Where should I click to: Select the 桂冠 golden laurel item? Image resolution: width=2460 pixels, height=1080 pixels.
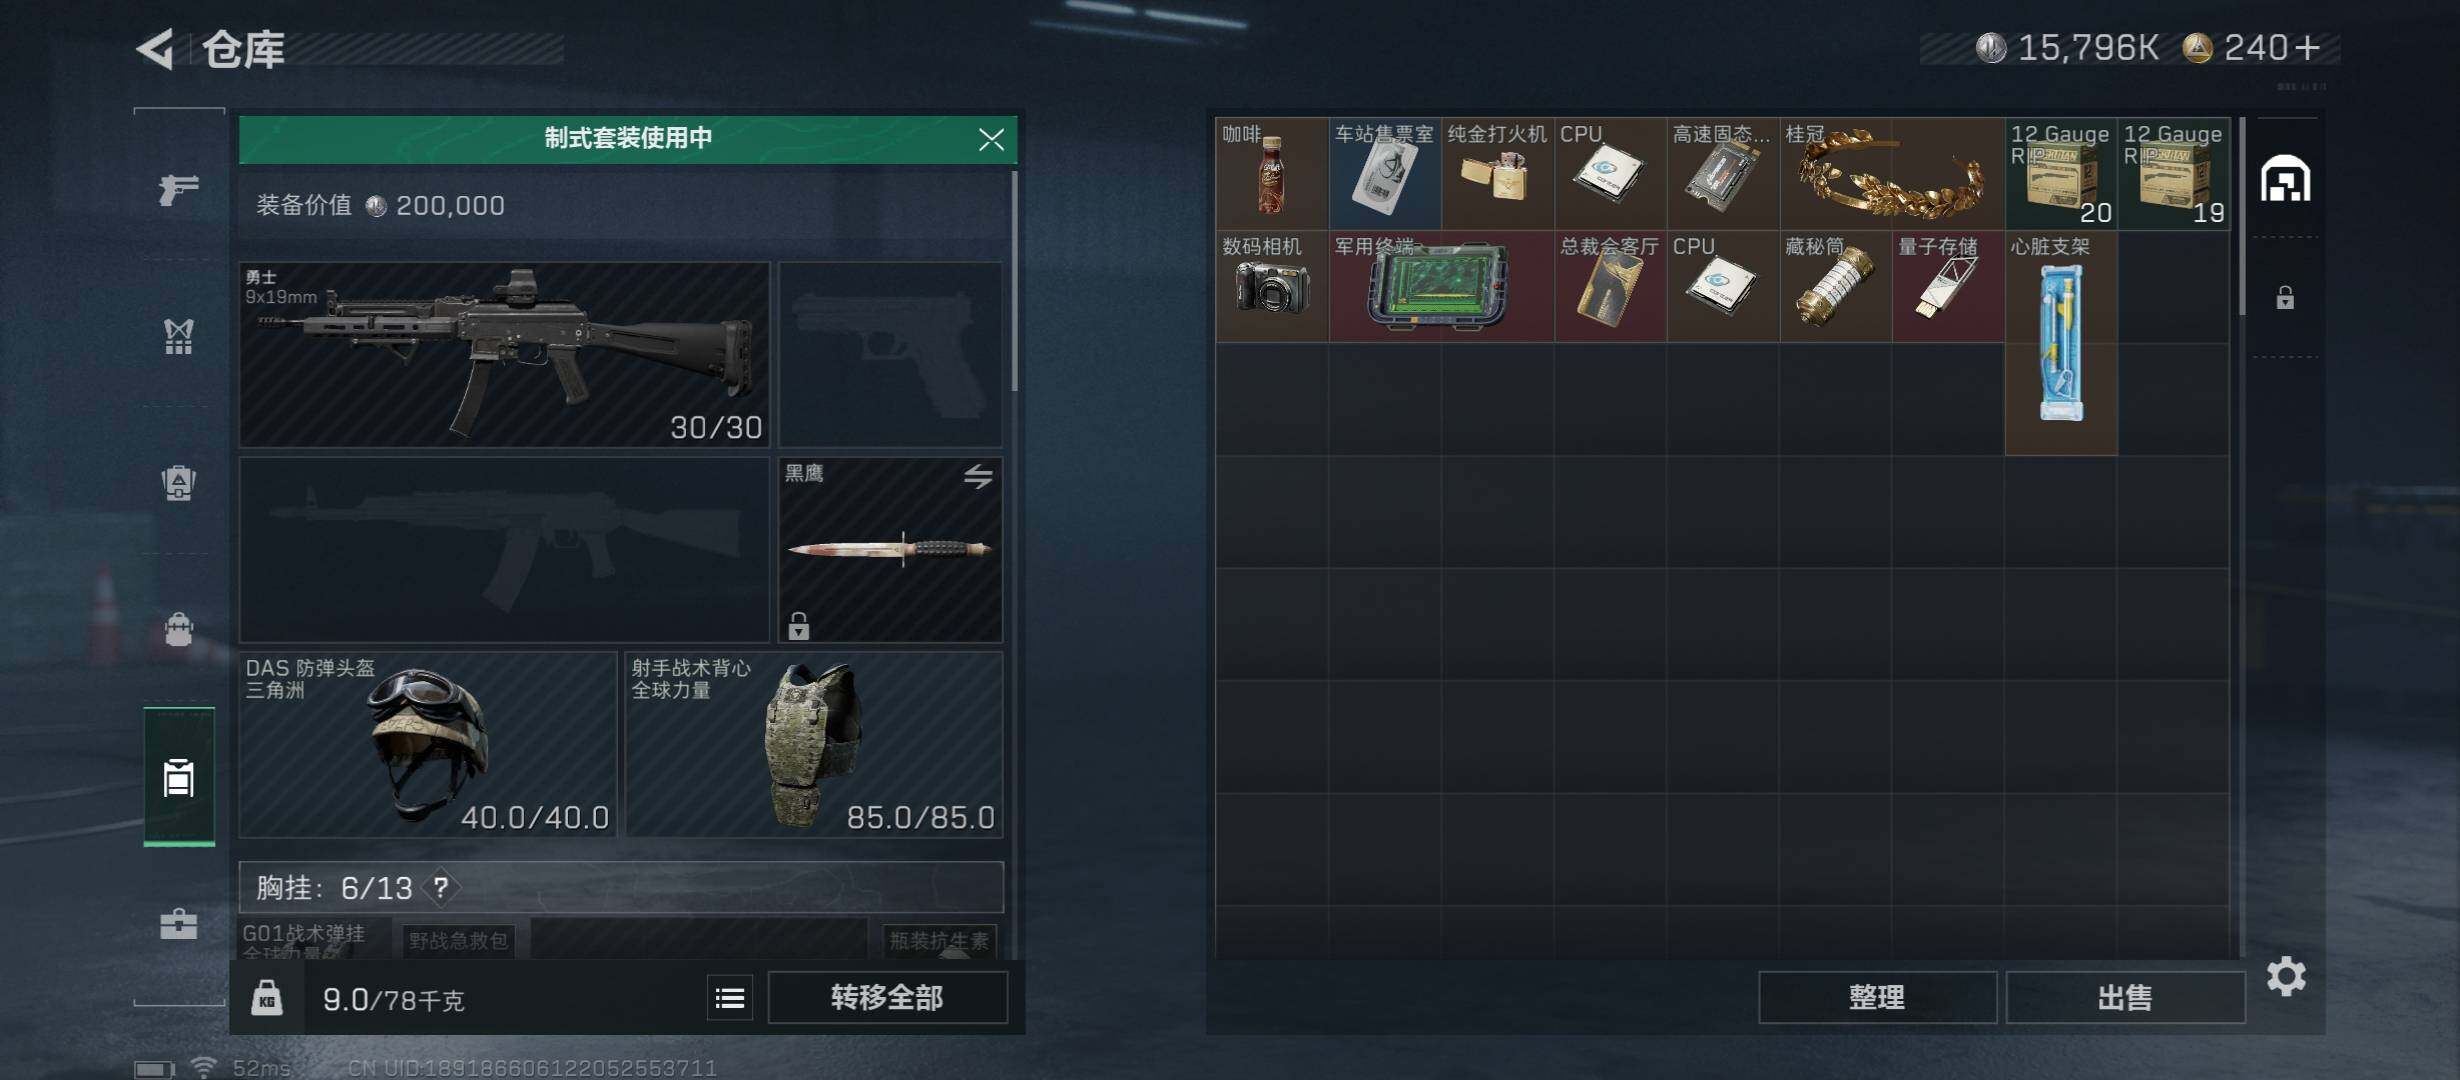point(1892,174)
